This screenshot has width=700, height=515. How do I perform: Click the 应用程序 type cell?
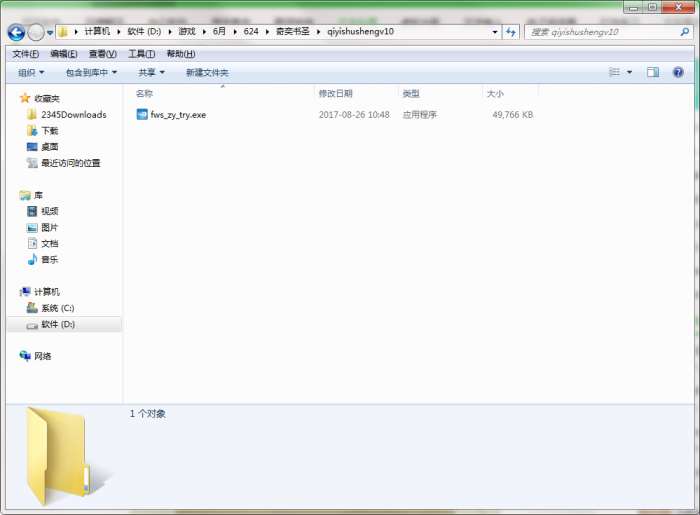(420, 115)
